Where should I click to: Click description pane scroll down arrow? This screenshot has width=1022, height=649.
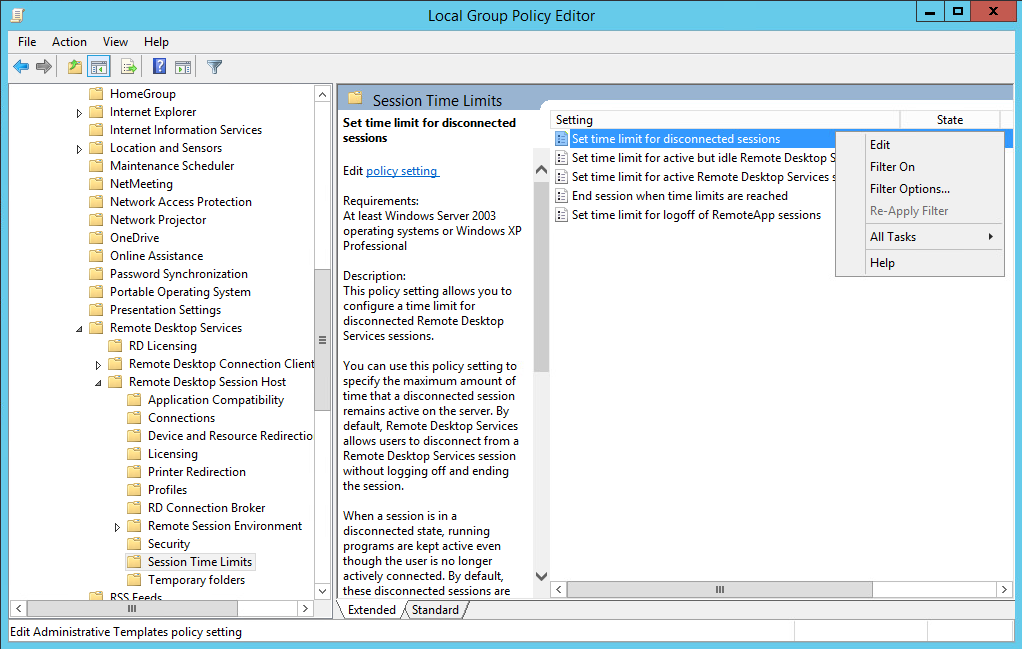(541, 576)
